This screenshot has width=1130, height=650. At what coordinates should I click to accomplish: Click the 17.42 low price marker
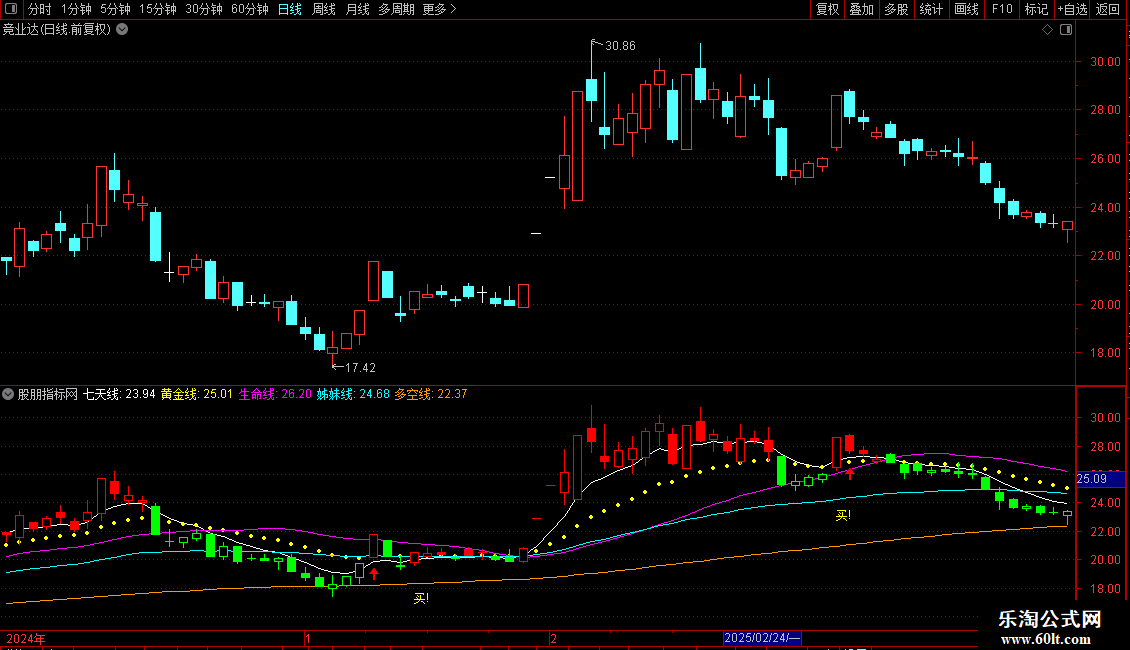(x=360, y=368)
